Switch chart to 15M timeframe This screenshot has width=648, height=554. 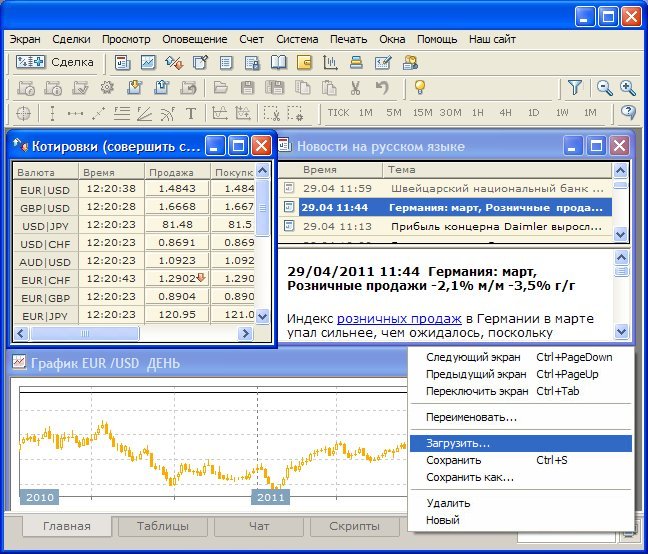pos(422,113)
